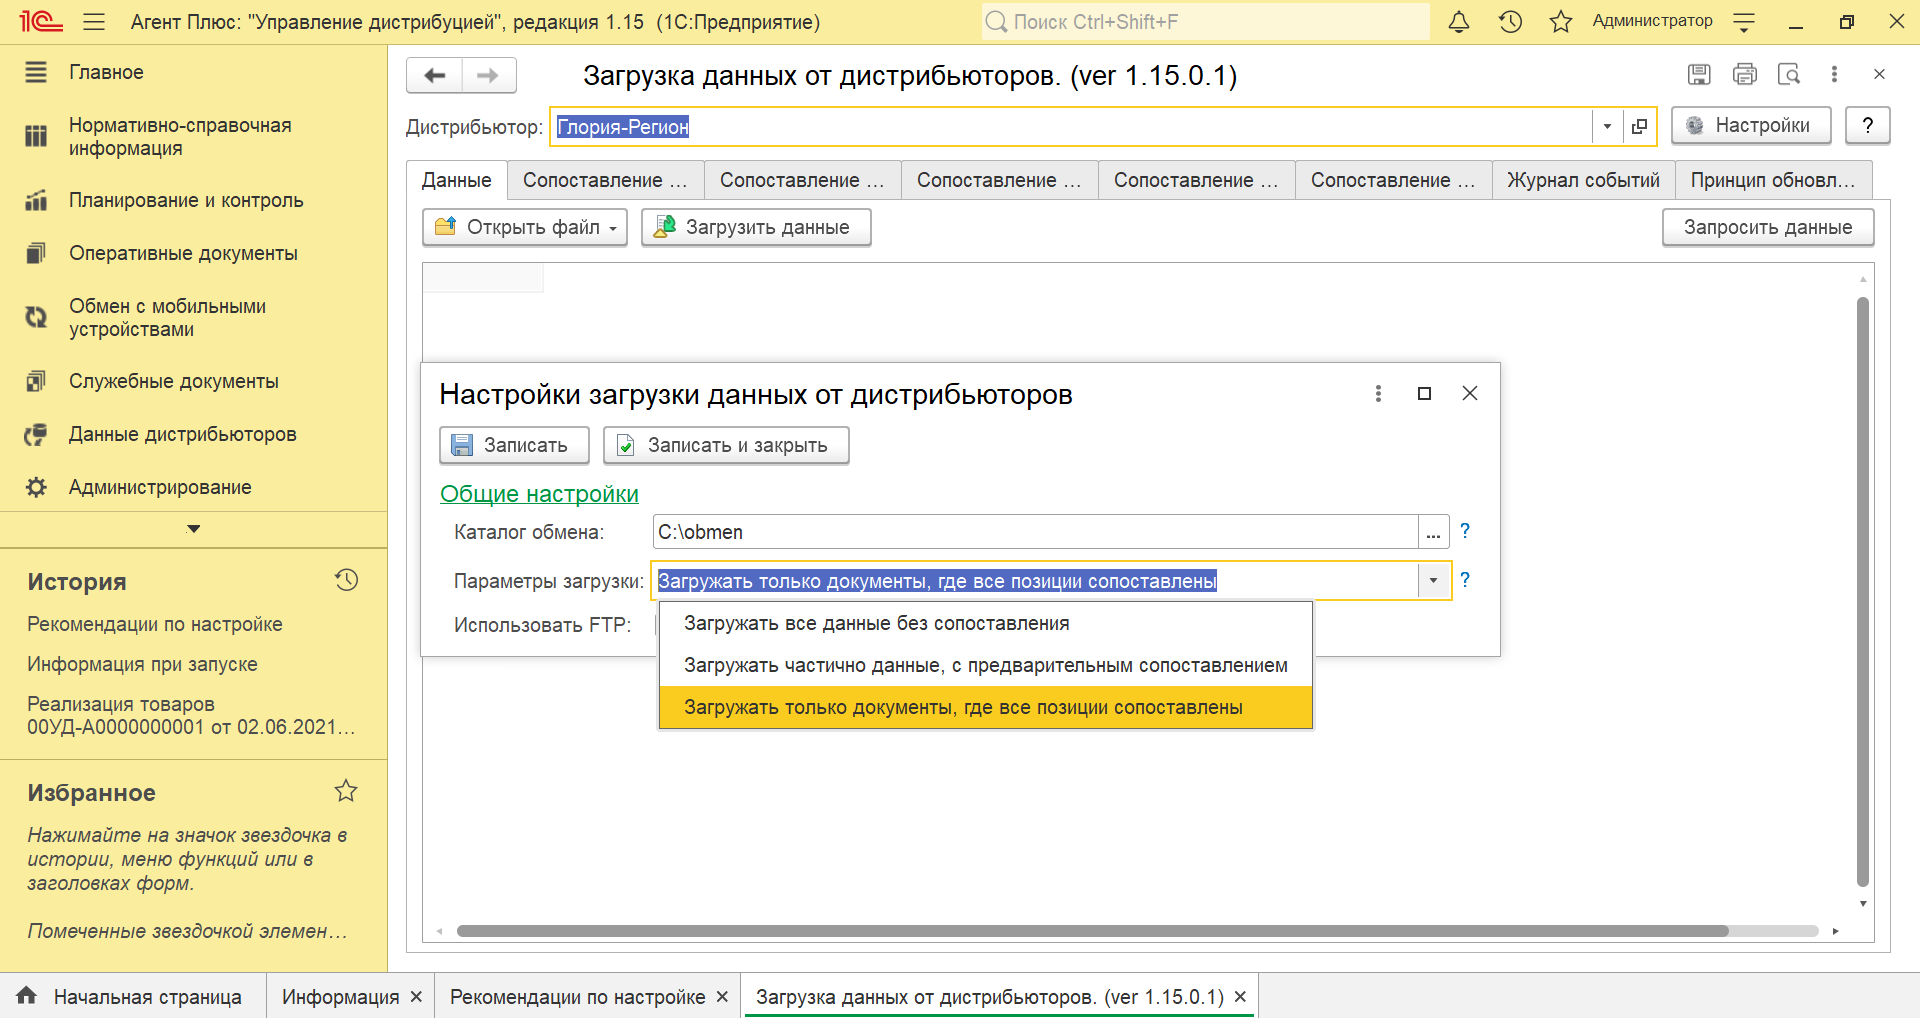The image size is (1920, 1018).
Task: Open the Глория-Регион distributor card icon
Action: click(1639, 126)
